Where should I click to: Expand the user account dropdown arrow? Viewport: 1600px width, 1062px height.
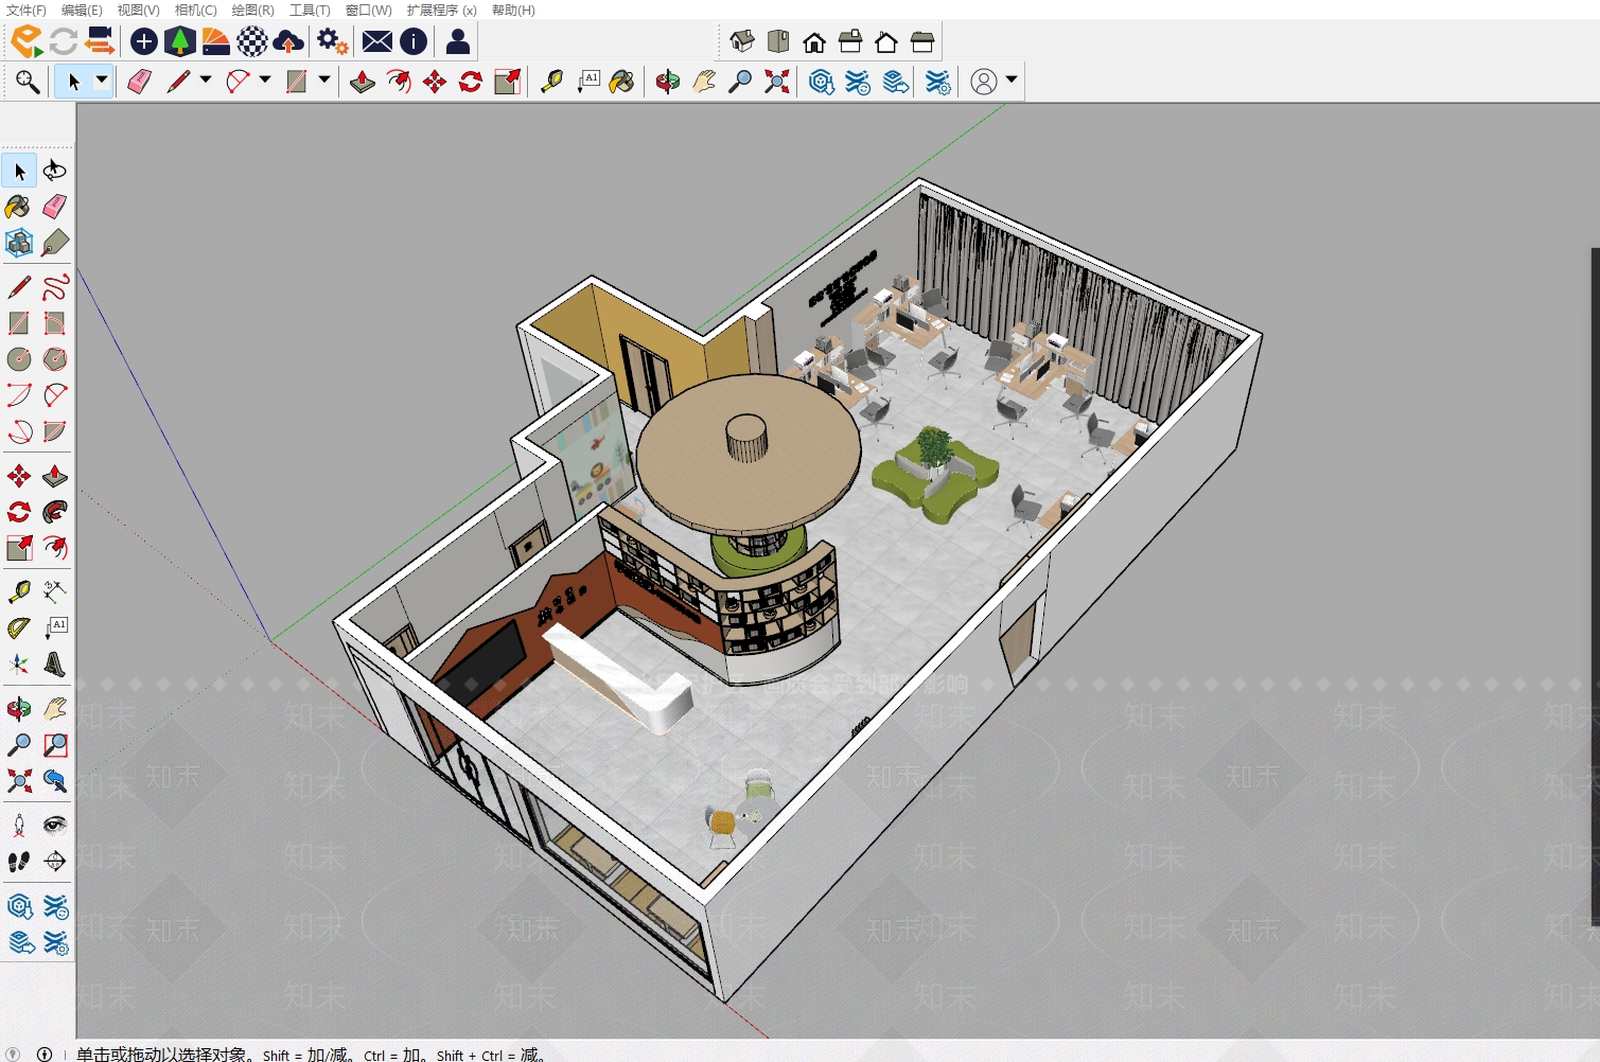tap(1011, 80)
